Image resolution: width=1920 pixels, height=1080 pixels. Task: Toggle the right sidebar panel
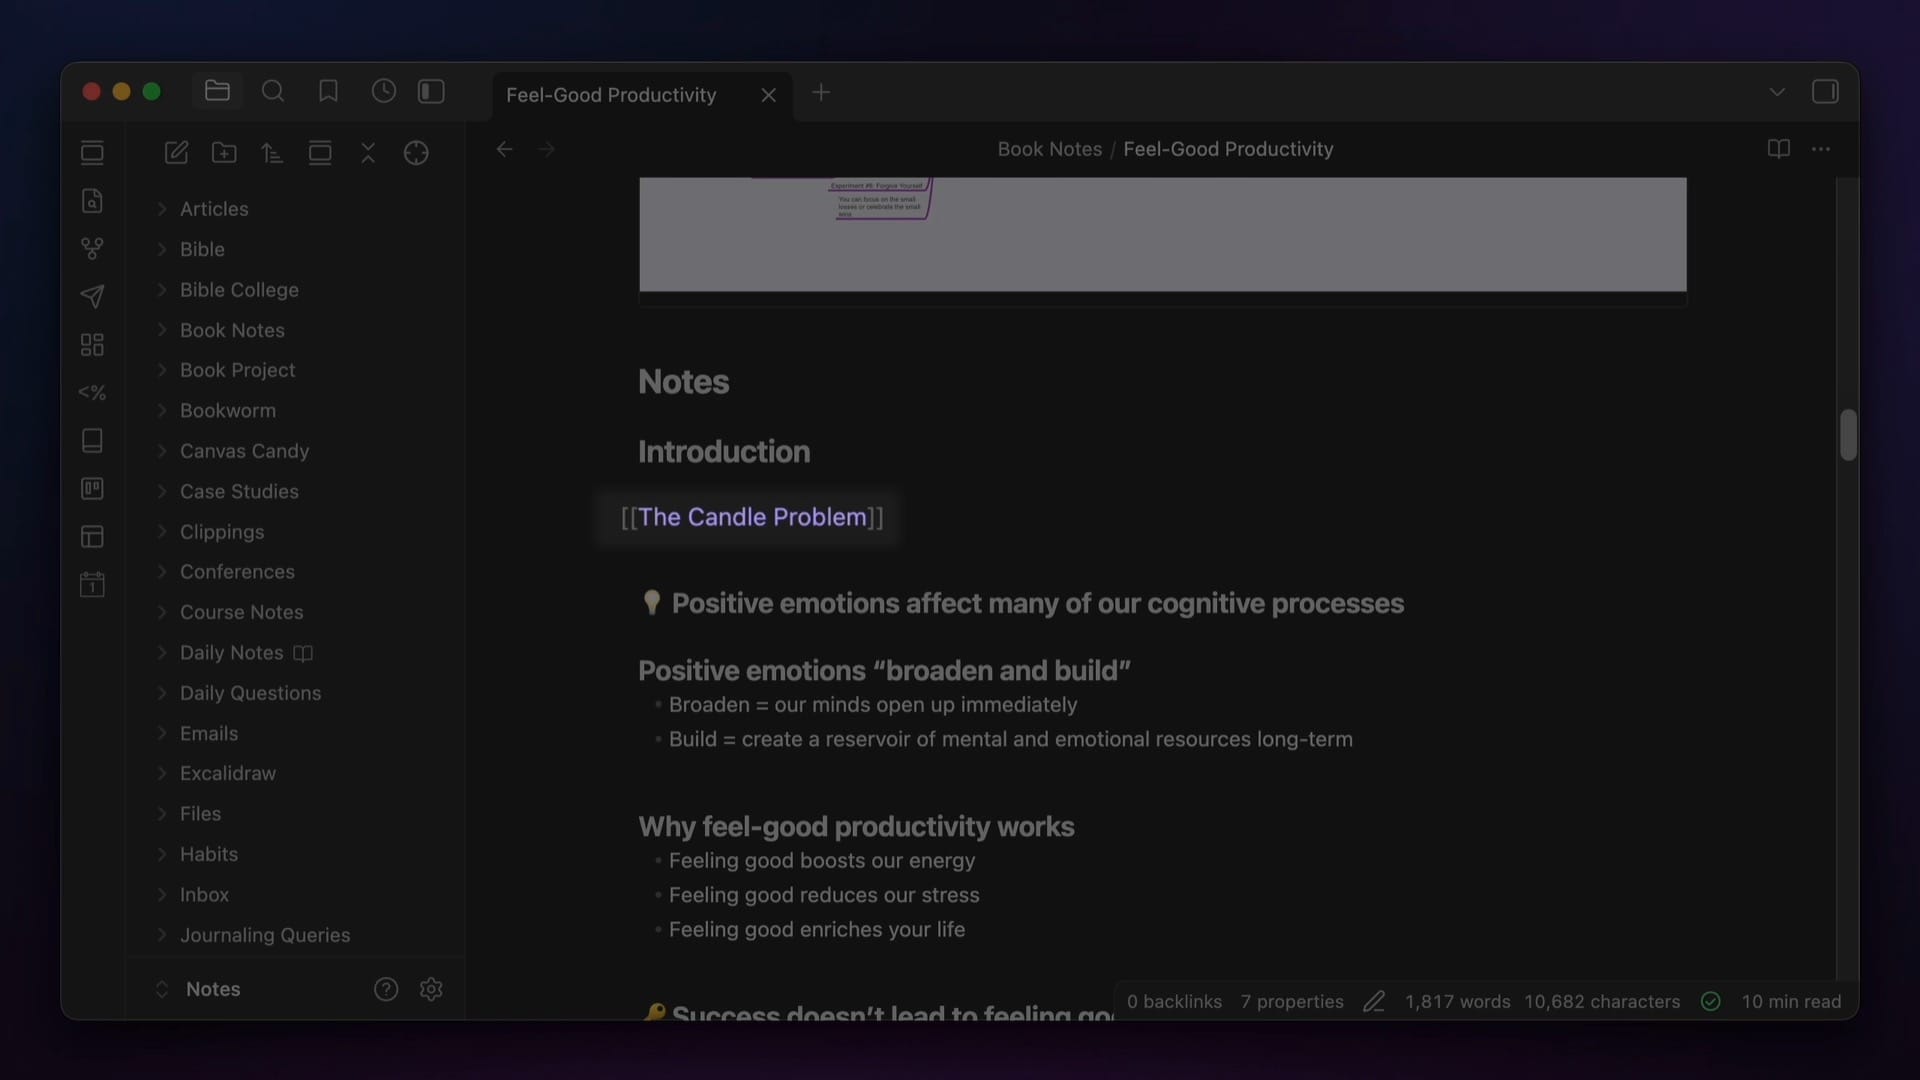pyautogui.click(x=1825, y=92)
